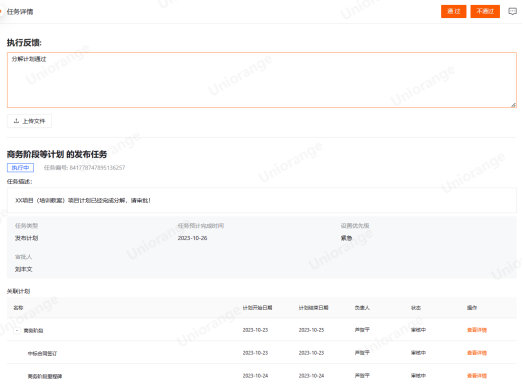Click the 发布计划 task type value

(x=26, y=238)
